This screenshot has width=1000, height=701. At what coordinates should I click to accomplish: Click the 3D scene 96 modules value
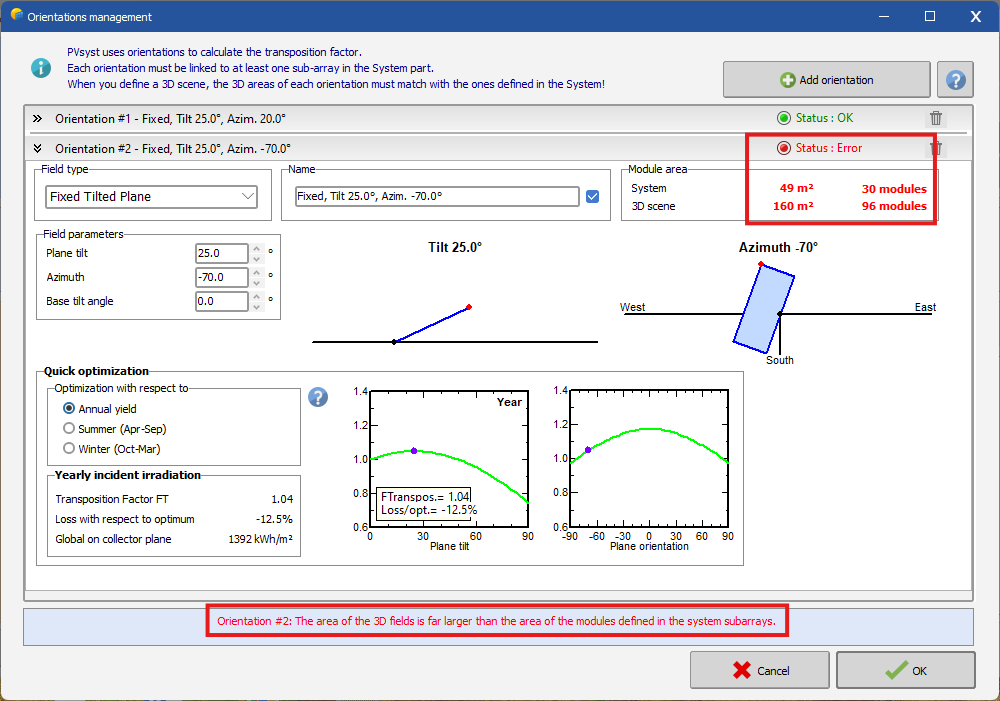click(894, 206)
